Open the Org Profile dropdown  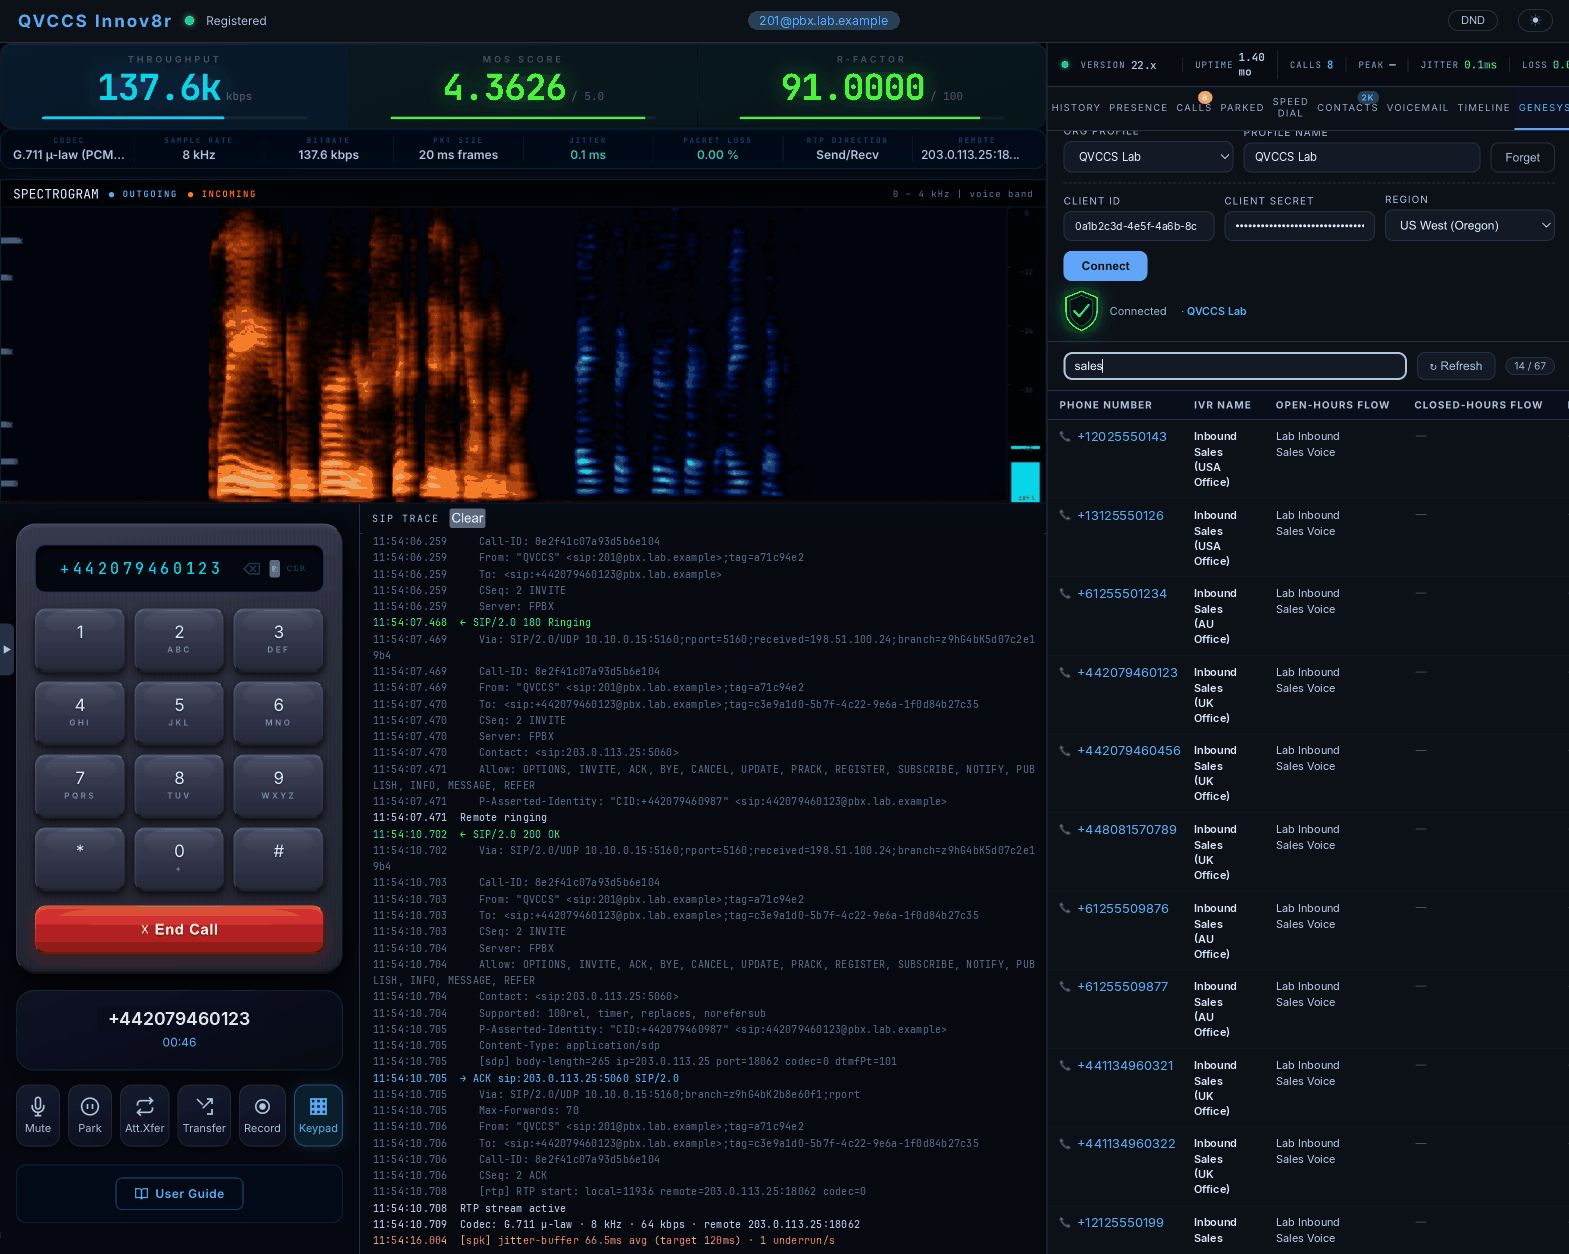[x=1149, y=157]
